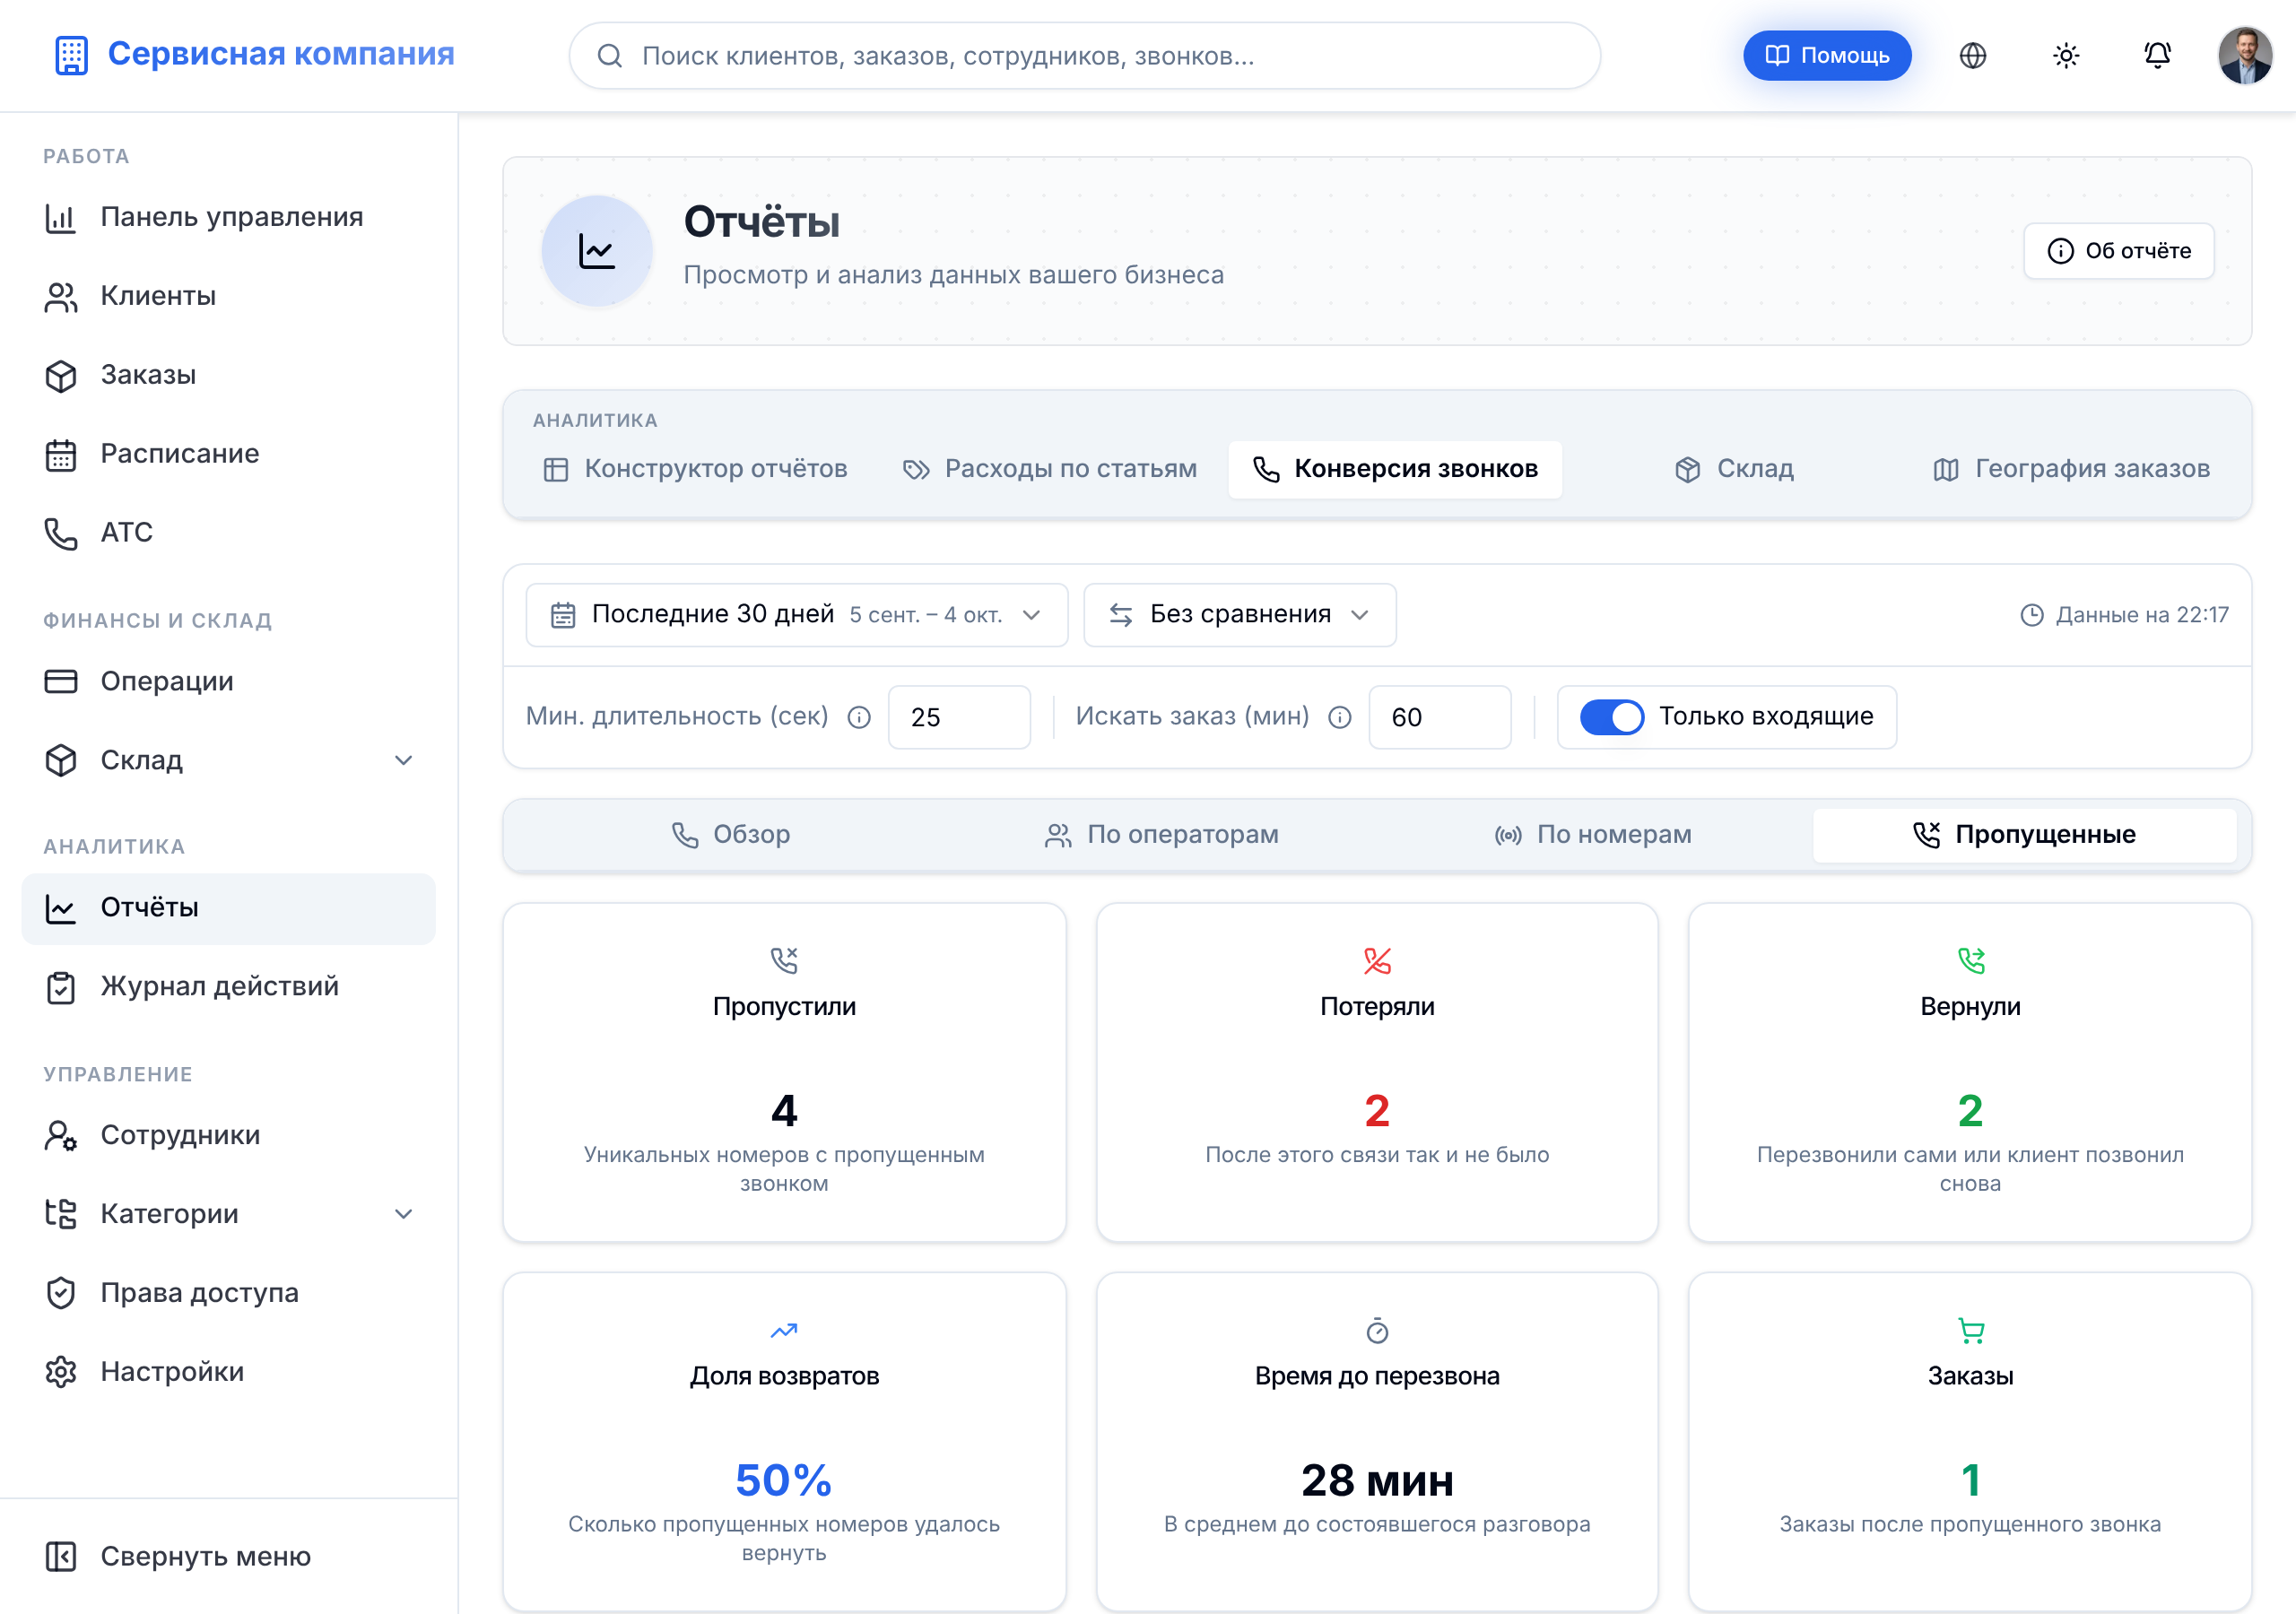
Task: Collapse the menu via Свернуть меню
Action: 177,1556
